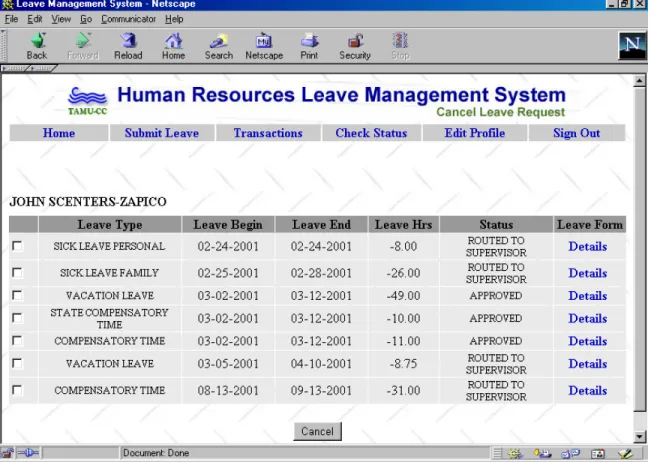Open Address Book component bar icon

(x=598, y=453)
